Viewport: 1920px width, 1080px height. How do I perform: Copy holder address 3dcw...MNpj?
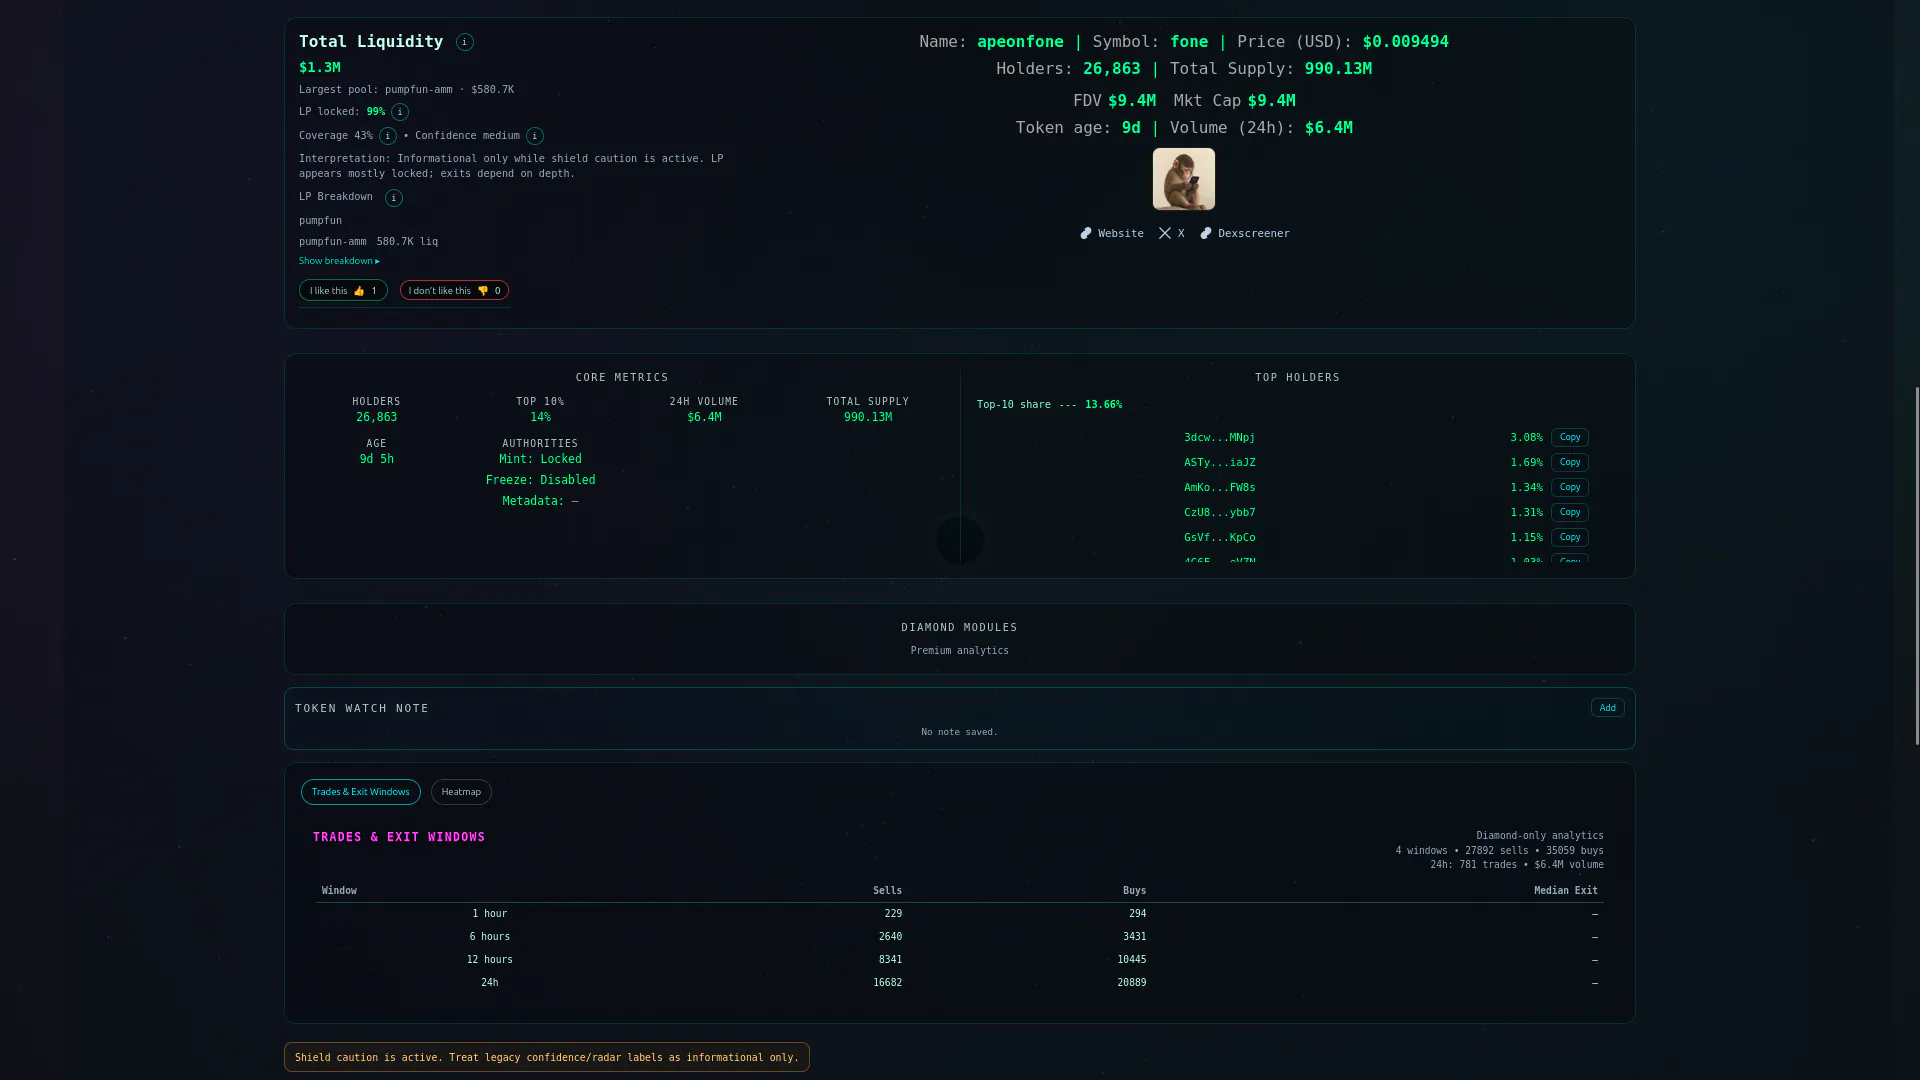click(1570, 437)
